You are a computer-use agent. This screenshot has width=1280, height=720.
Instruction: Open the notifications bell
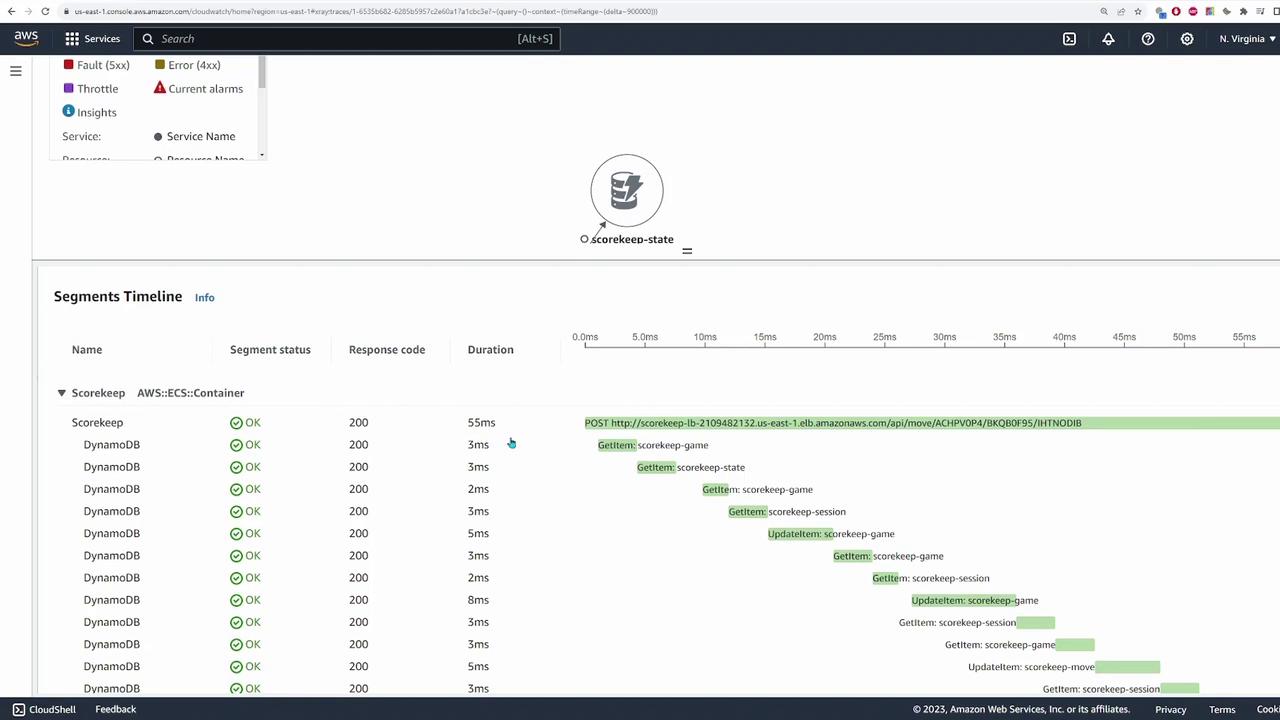click(1108, 39)
